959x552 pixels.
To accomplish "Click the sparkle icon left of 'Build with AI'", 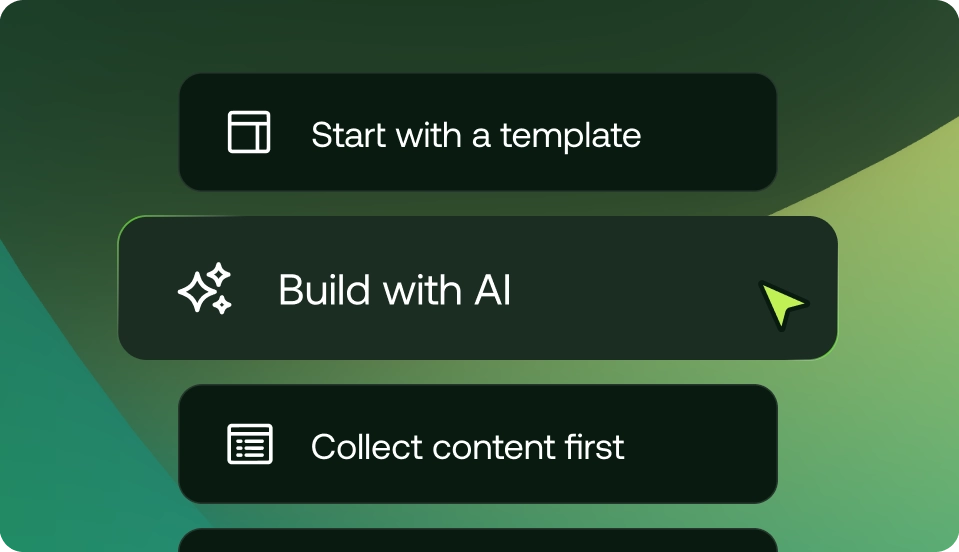I will coord(205,290).
